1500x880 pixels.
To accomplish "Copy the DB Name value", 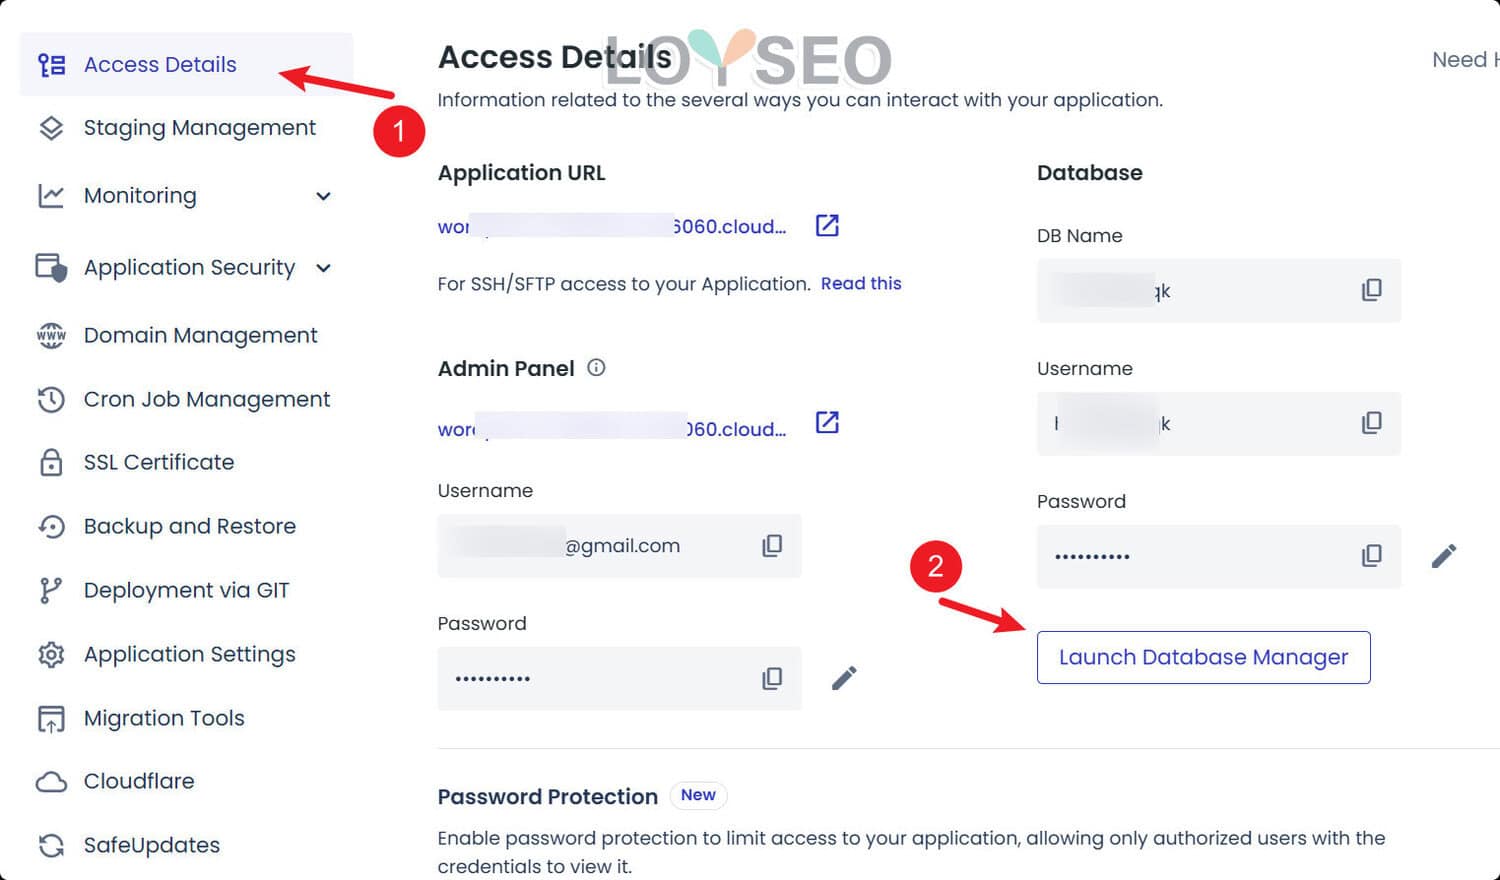I will click(x=1371, y=290).
